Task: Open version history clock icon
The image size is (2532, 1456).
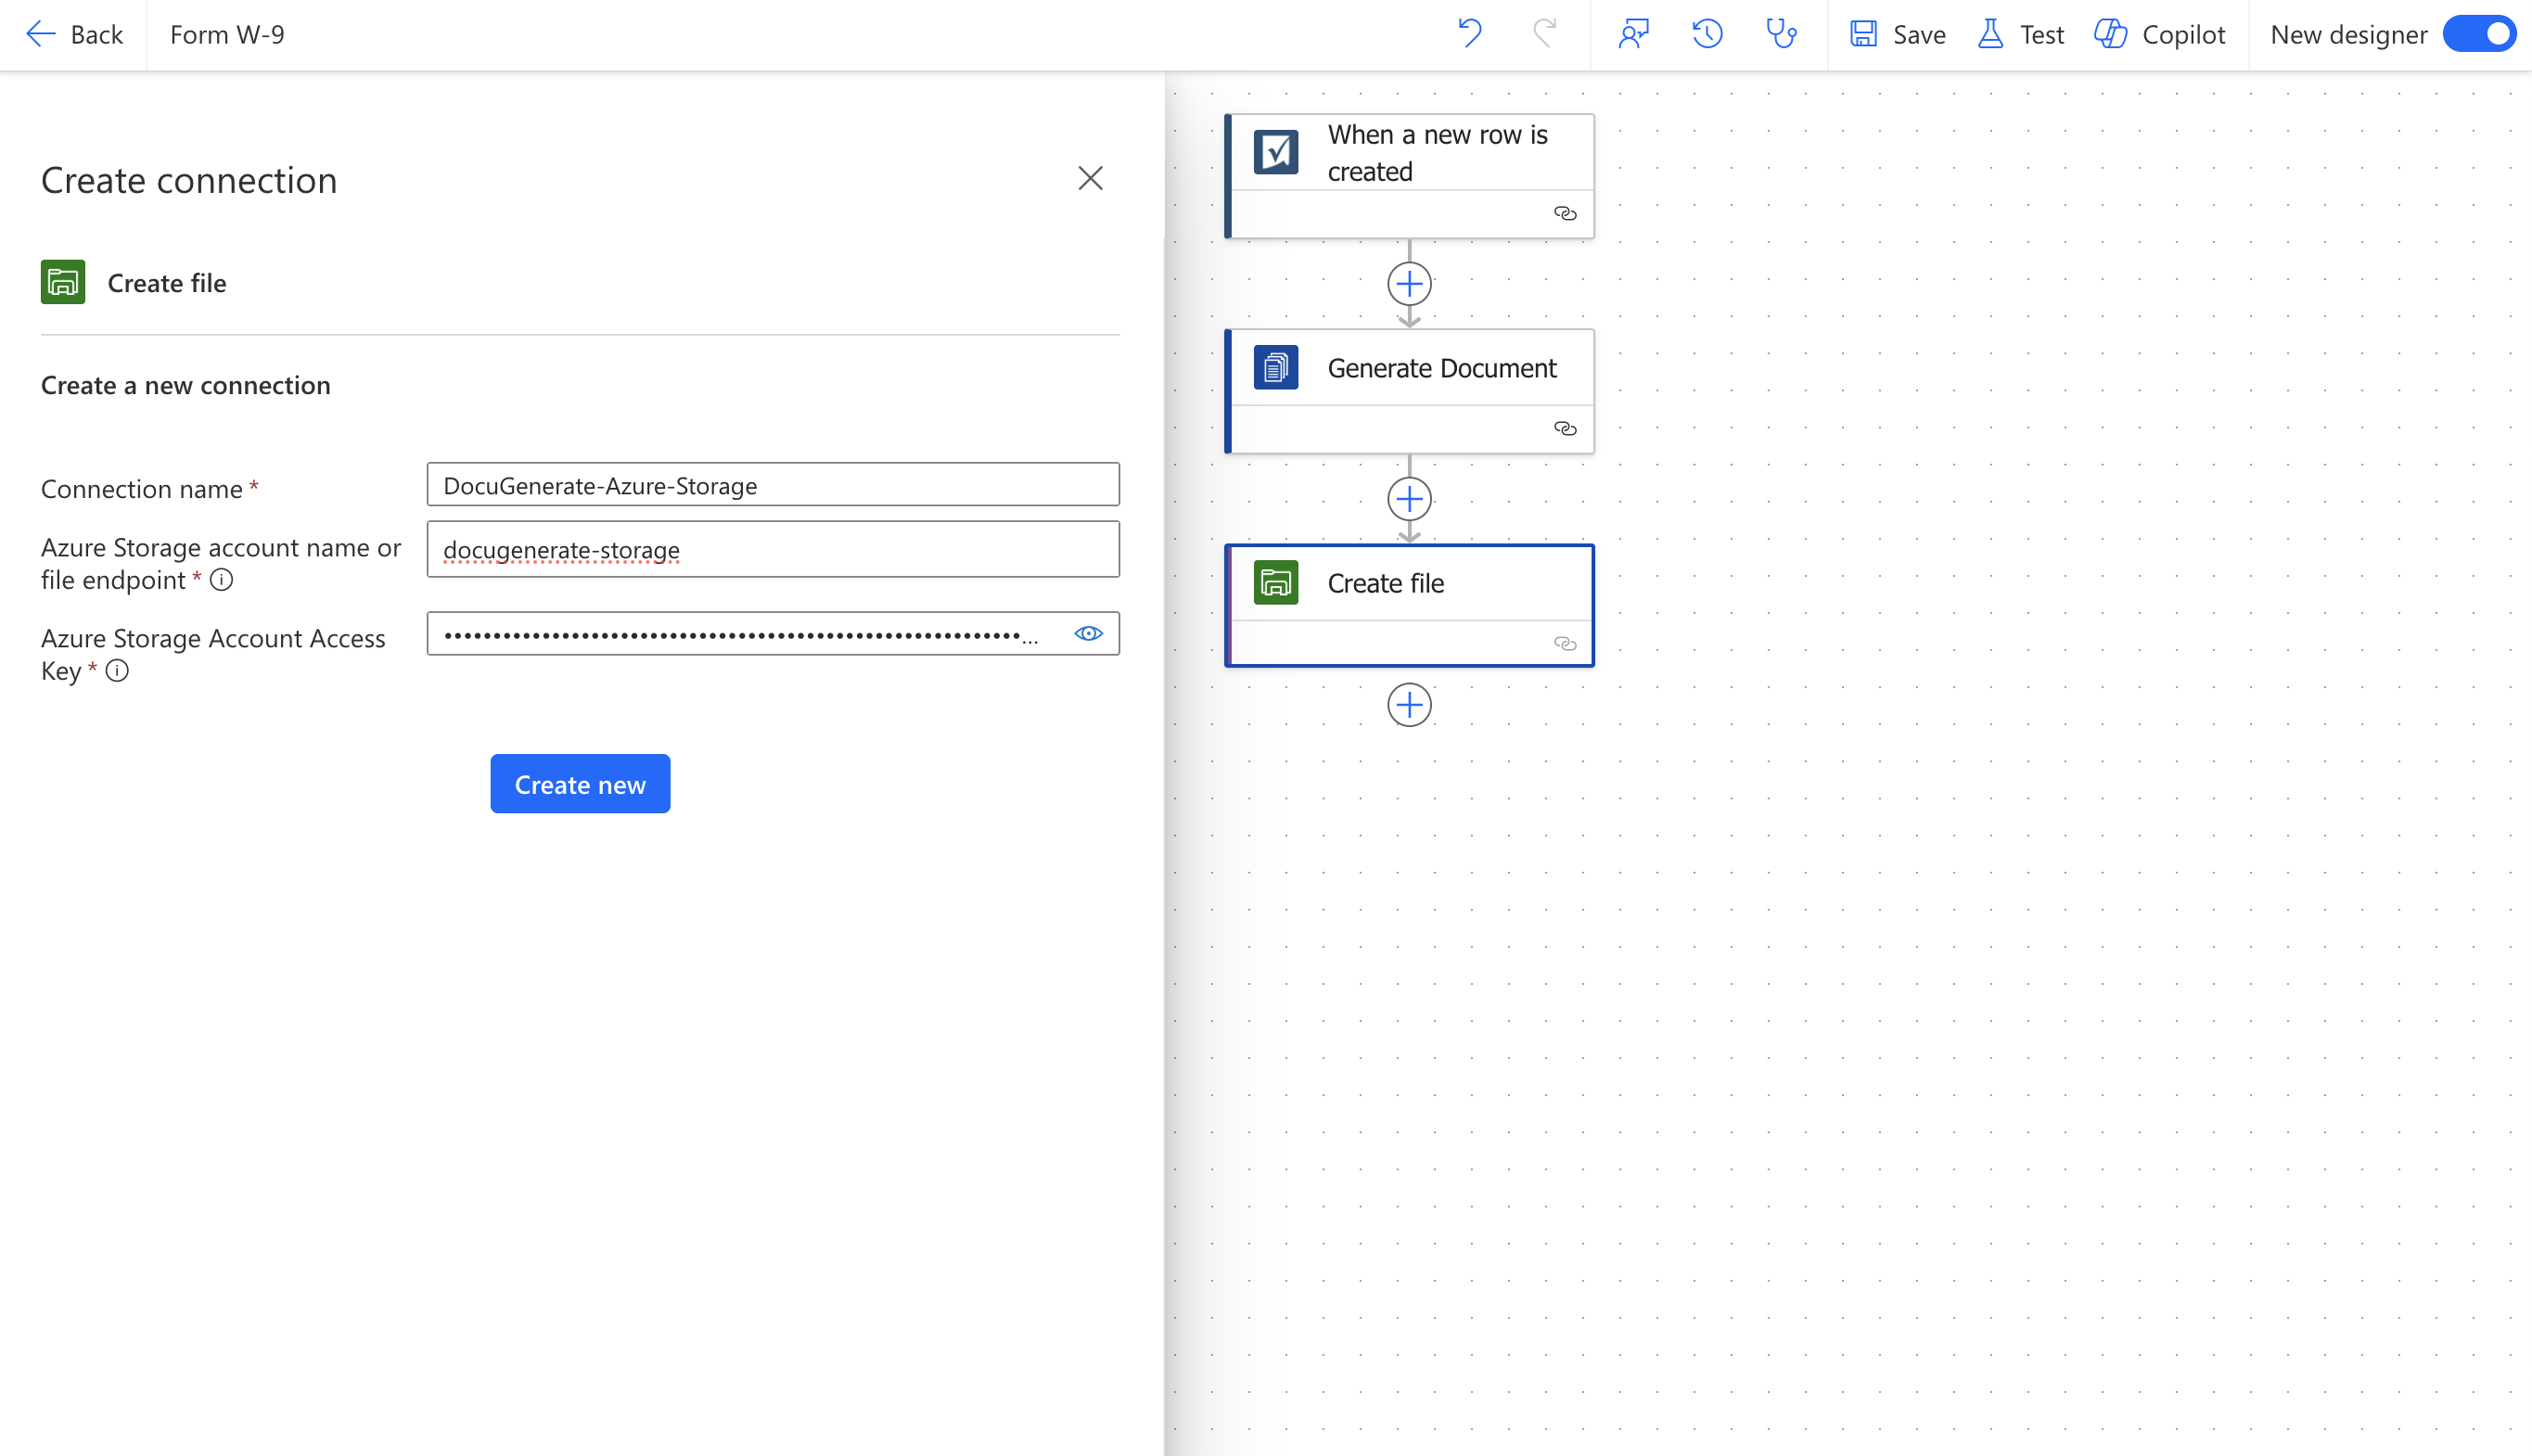Action: [x=1707, y=34]
